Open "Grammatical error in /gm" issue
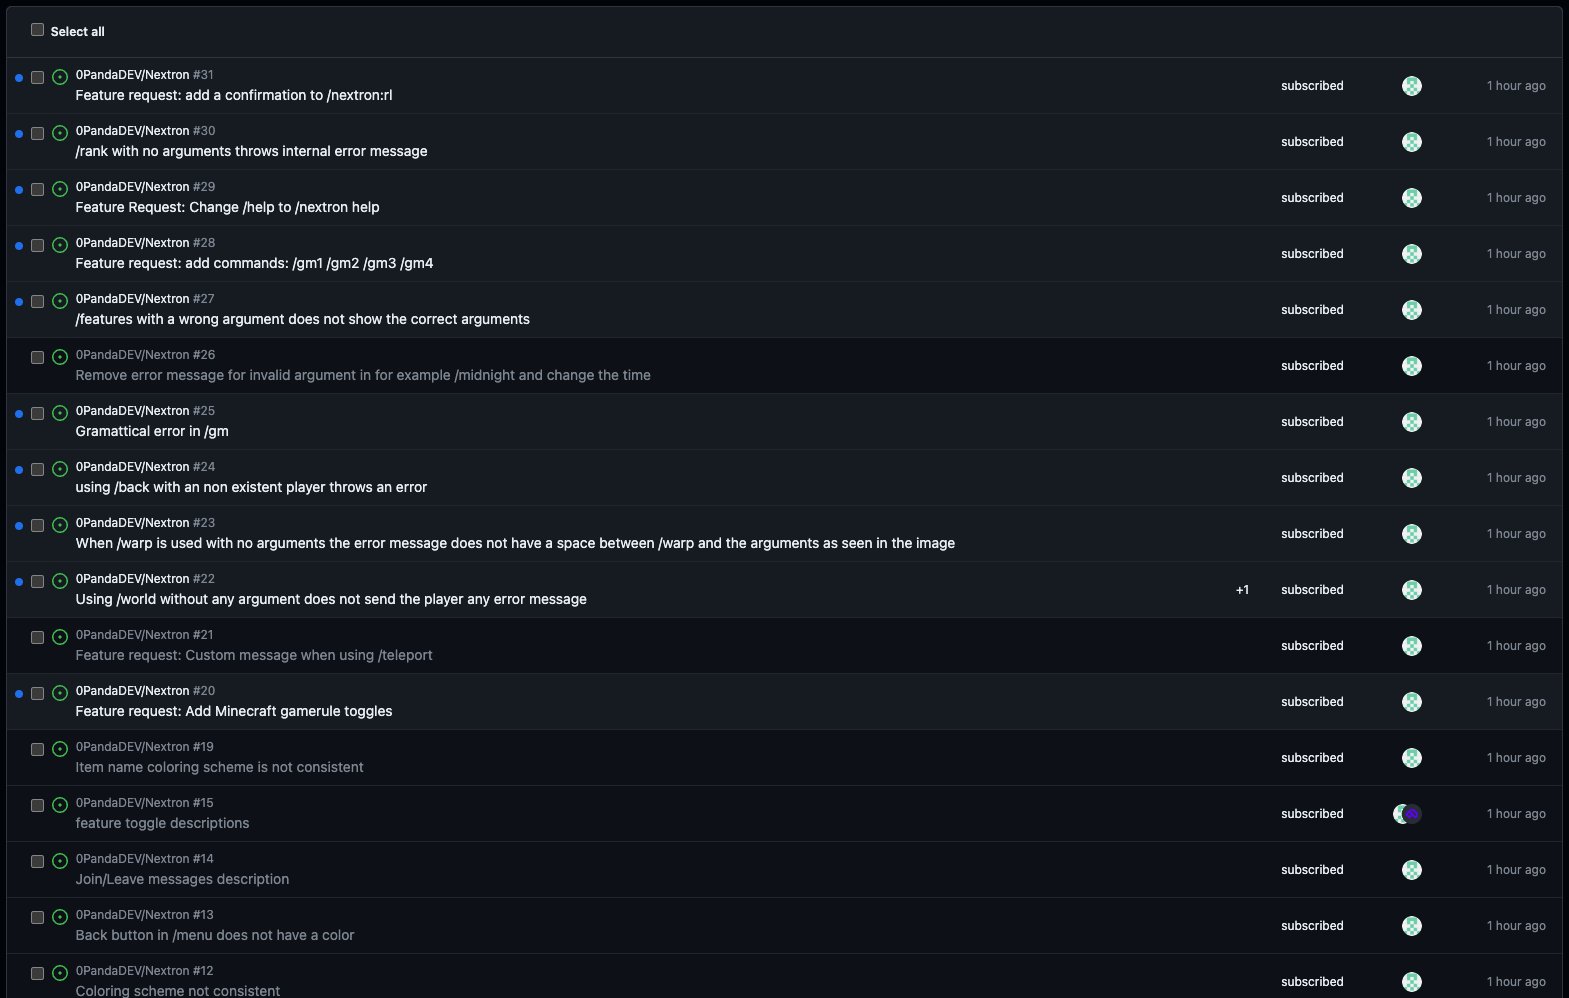This screenshot has width=1569, height=998. coord(152,432)
